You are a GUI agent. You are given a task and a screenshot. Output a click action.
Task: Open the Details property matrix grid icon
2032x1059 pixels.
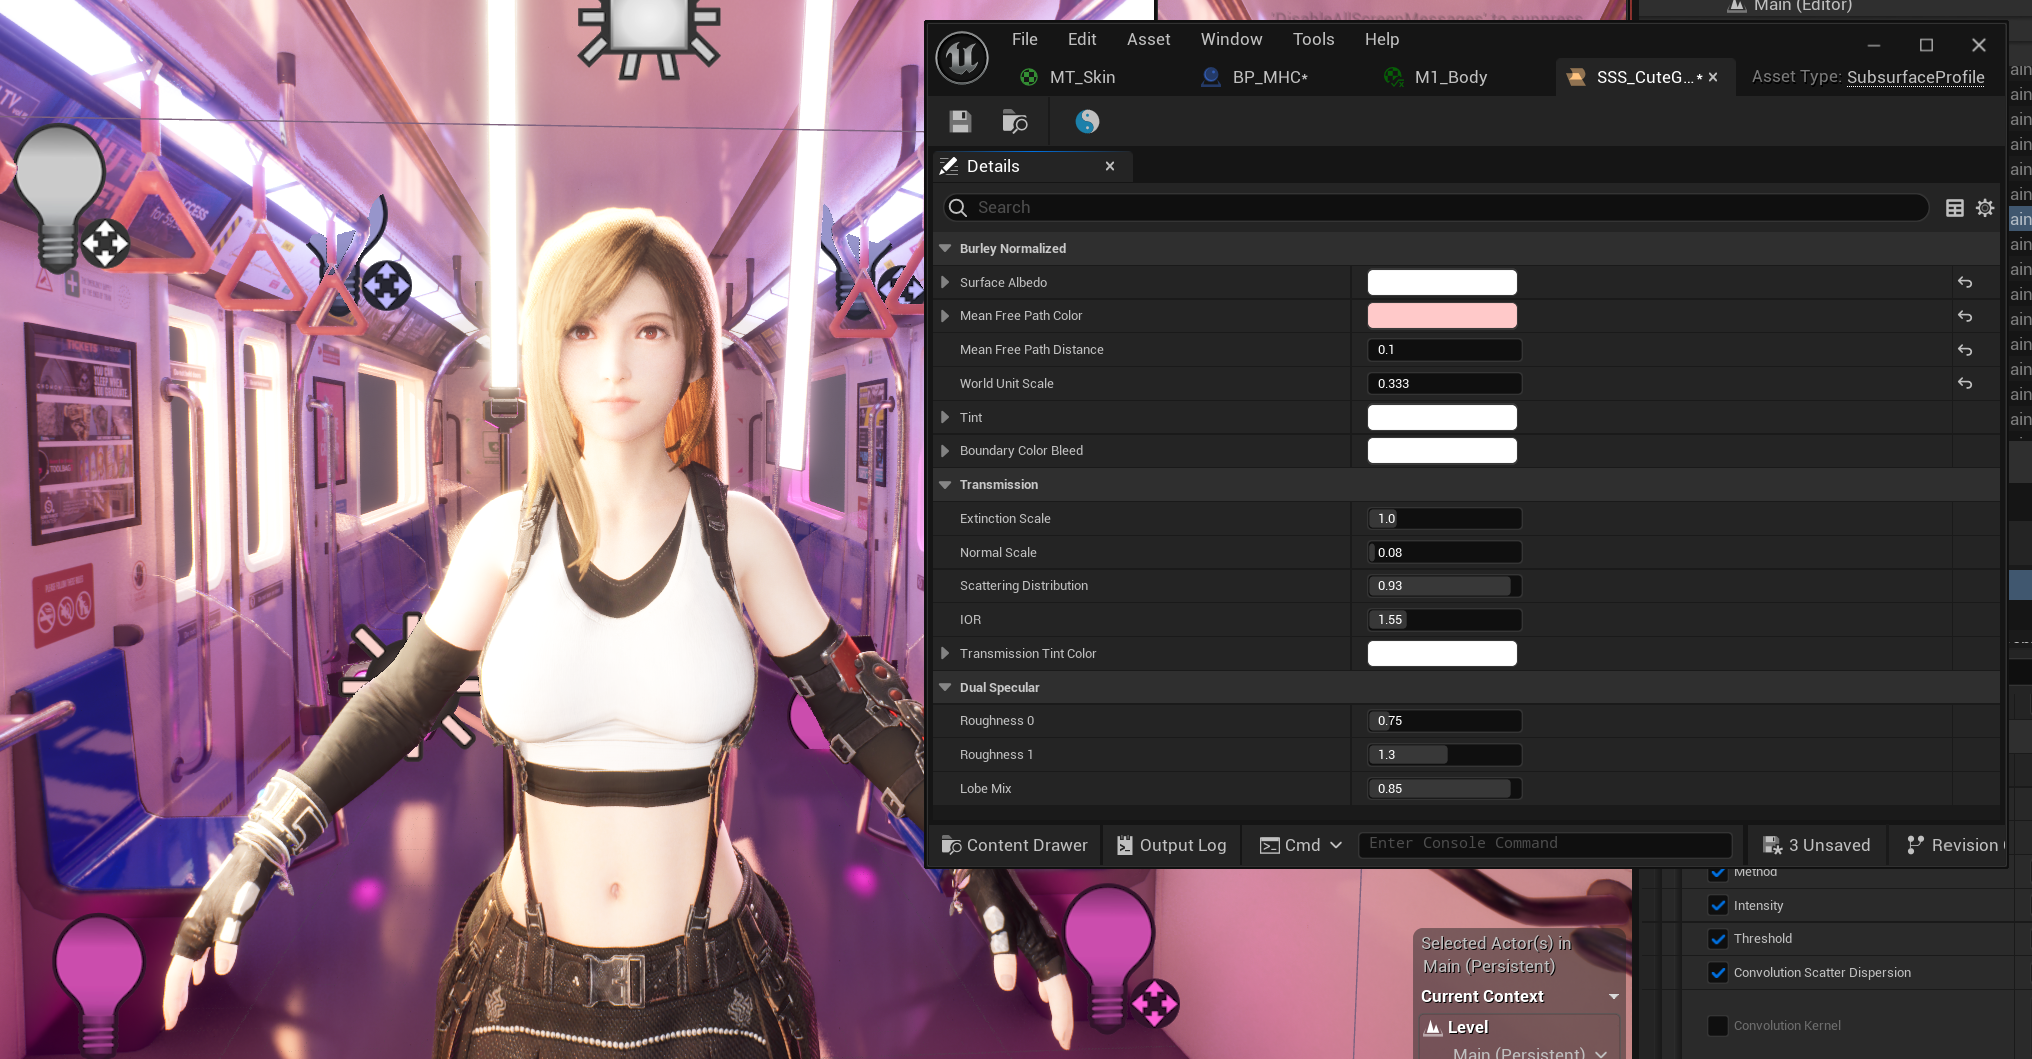1955,208
